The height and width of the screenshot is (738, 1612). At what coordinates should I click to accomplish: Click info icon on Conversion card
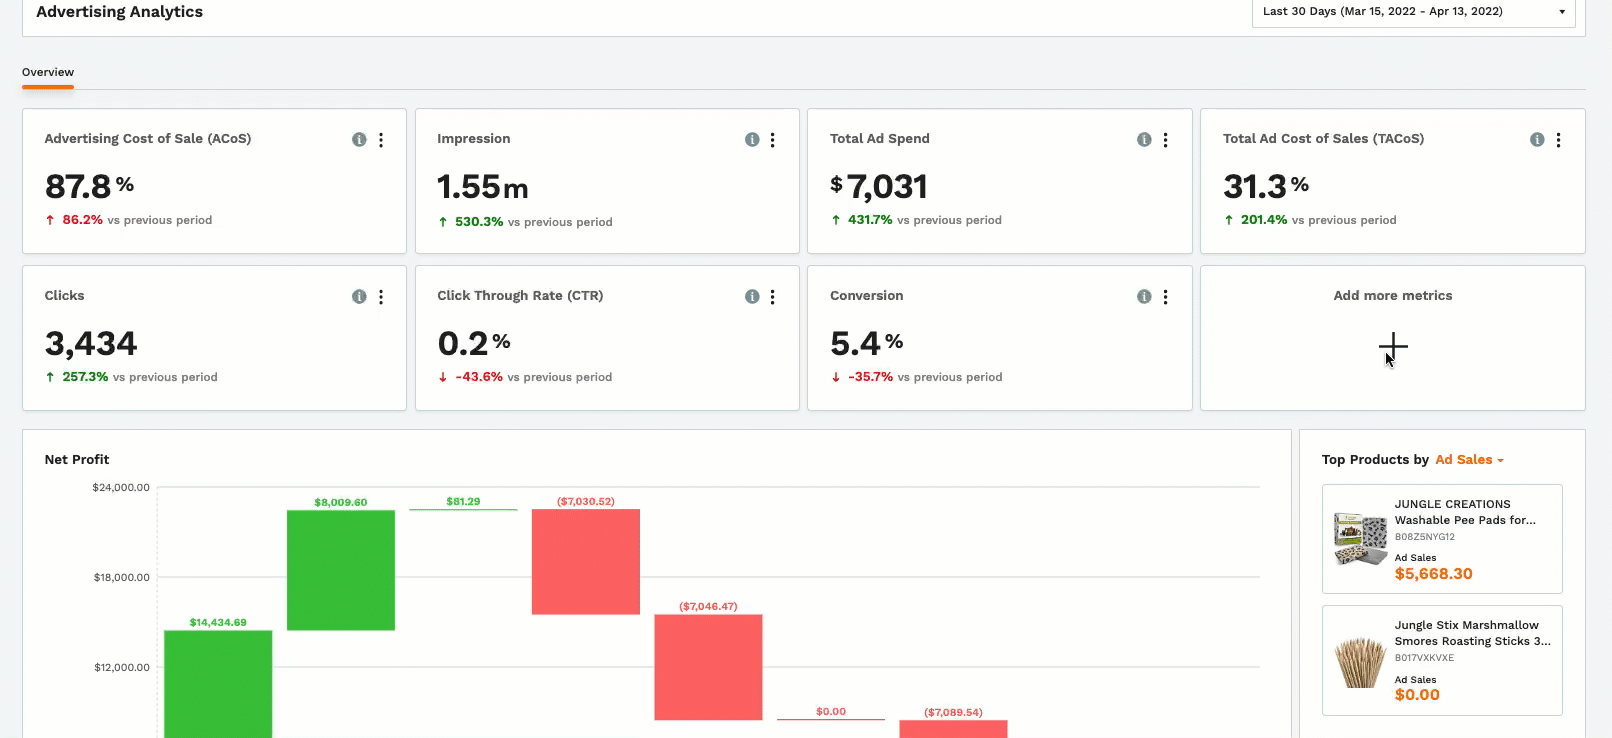tap(1144, 297)
